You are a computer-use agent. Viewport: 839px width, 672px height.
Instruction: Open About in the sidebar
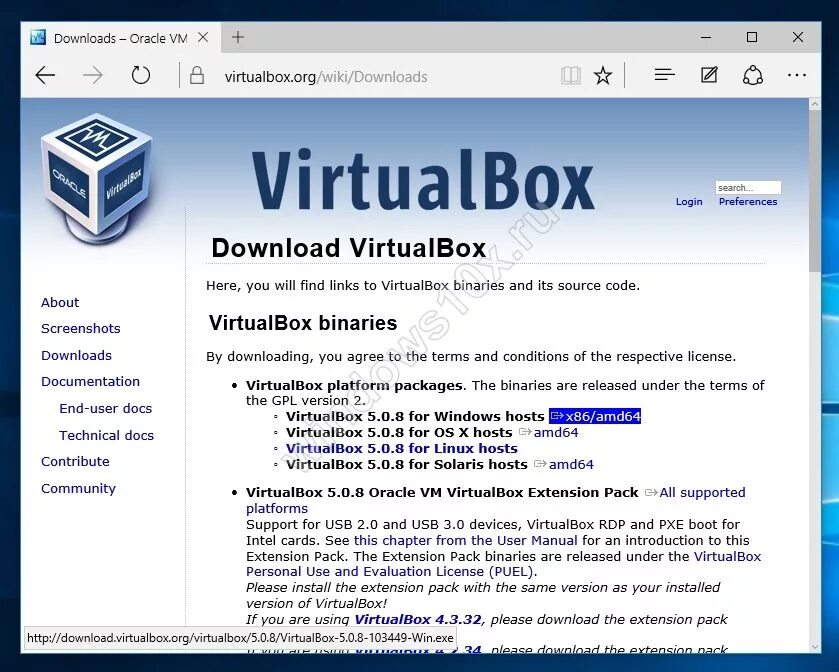(x=60, y=302)
